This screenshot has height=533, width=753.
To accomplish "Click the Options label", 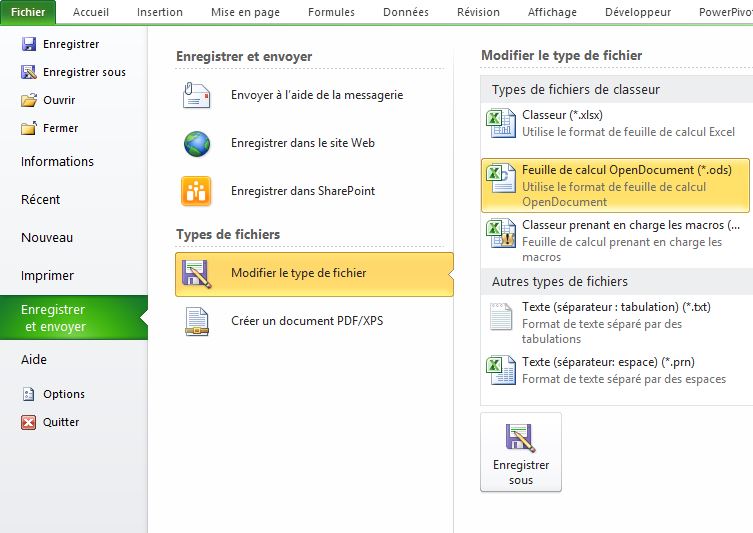I will [x=64, y=394].
